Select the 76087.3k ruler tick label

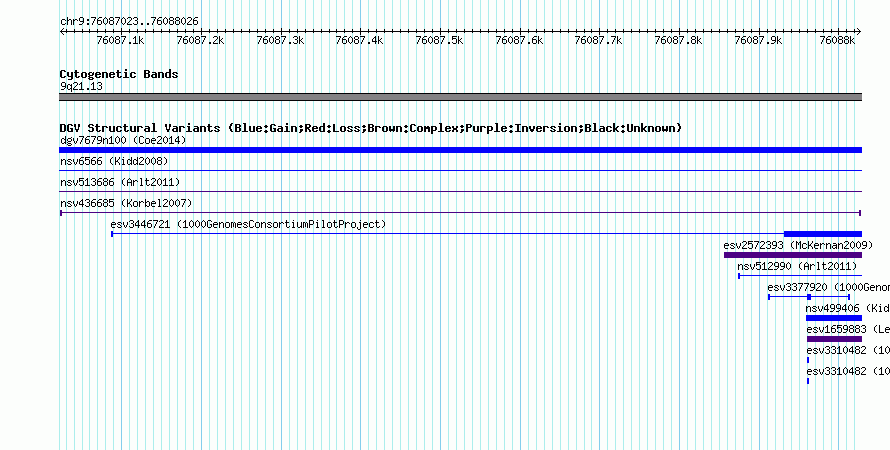coord(280,41)
